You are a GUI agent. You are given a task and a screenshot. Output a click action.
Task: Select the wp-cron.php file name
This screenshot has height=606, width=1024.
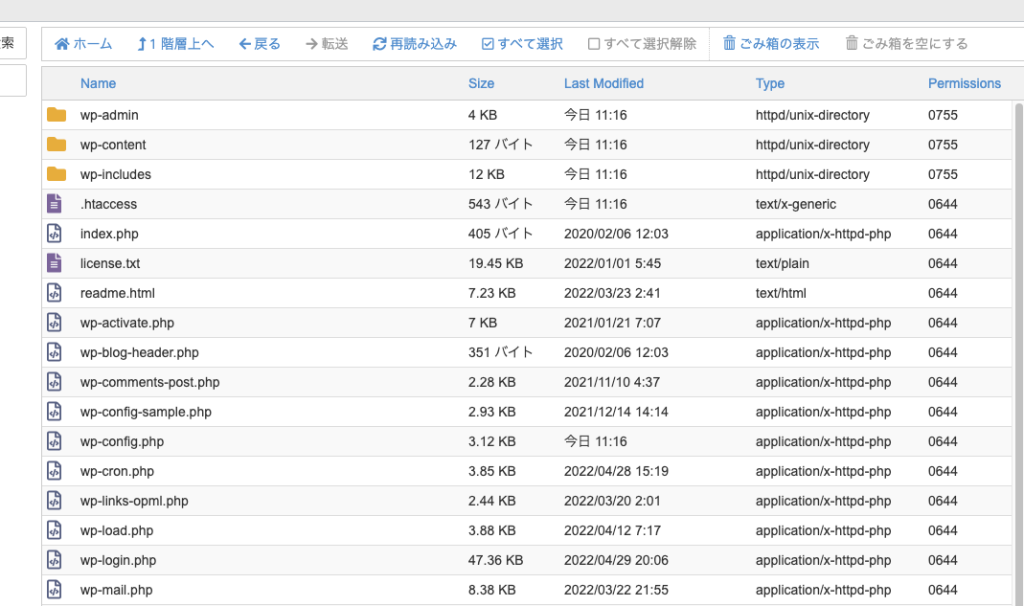(117, 471)
